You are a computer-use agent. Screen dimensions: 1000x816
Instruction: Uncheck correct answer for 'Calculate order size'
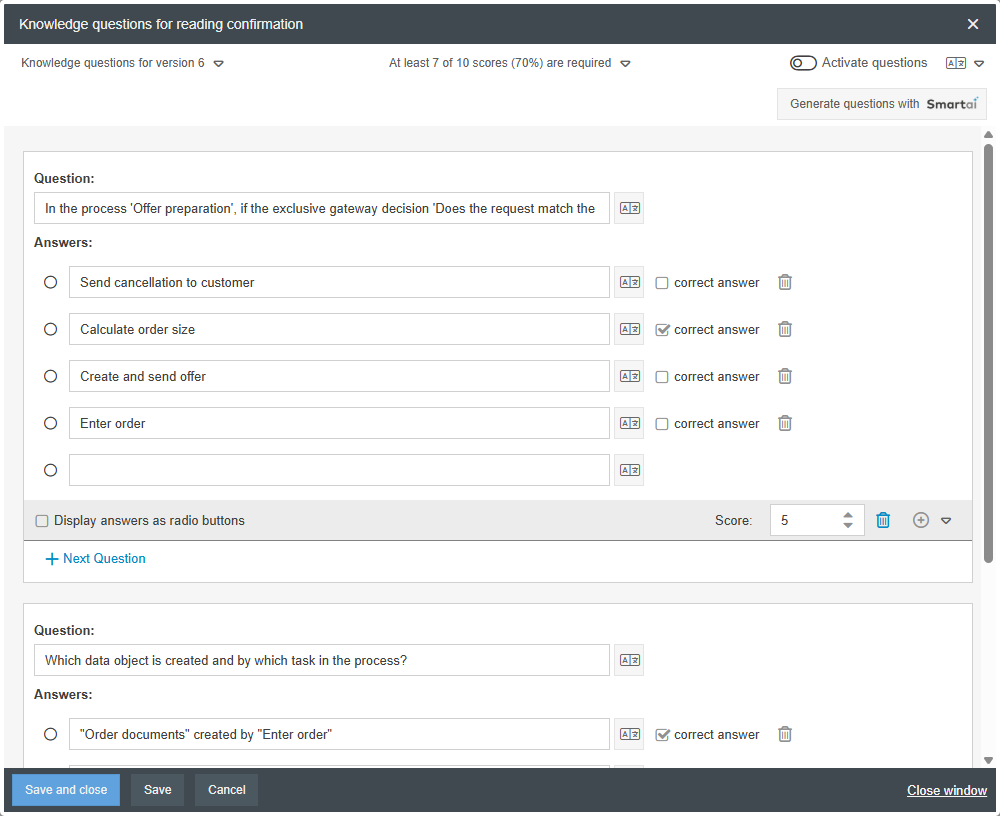662,330
